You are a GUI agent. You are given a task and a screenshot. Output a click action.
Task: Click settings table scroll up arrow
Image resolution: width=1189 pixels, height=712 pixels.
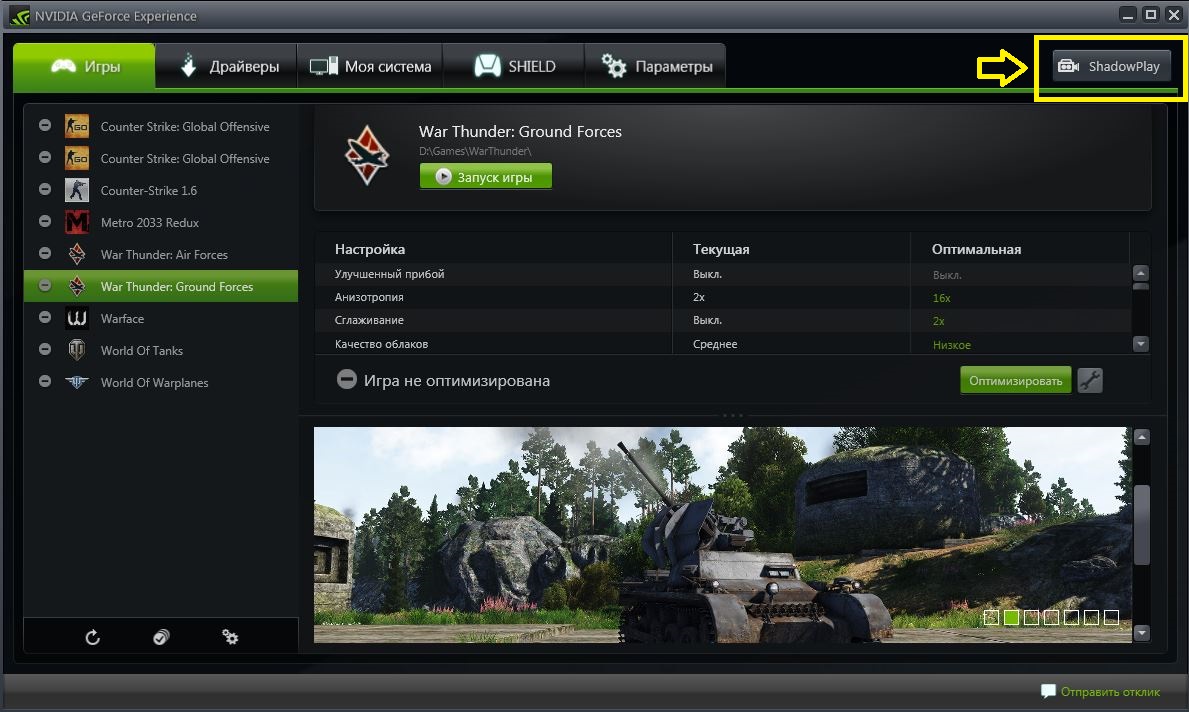point(1140,273)
